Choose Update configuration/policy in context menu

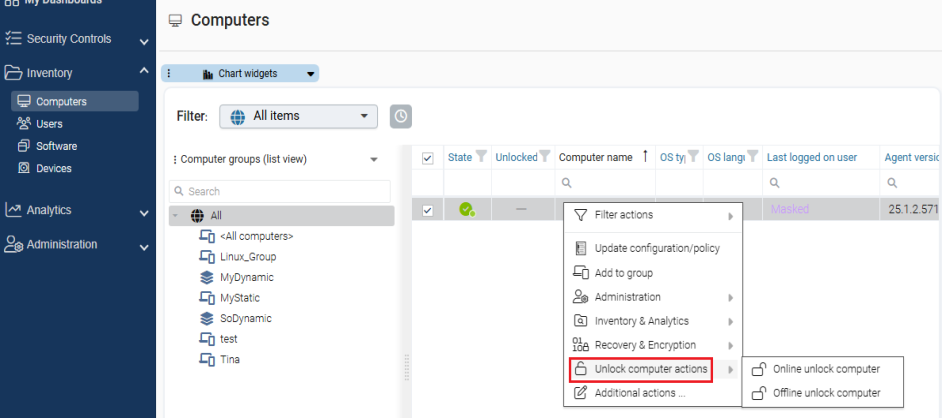coord(656,248)
